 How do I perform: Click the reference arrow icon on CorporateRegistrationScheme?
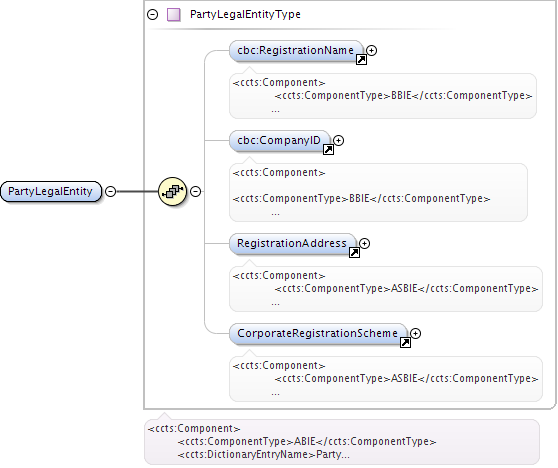[405, 343]
